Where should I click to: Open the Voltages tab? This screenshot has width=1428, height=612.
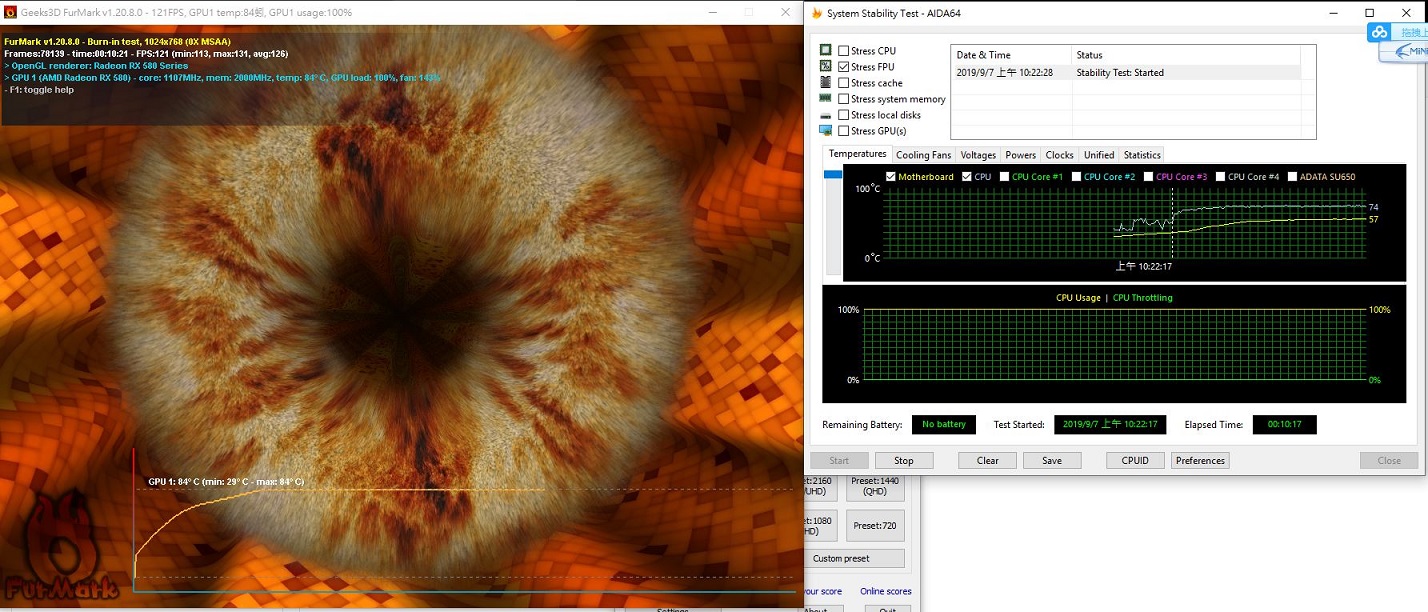click(x=978, y=155)
